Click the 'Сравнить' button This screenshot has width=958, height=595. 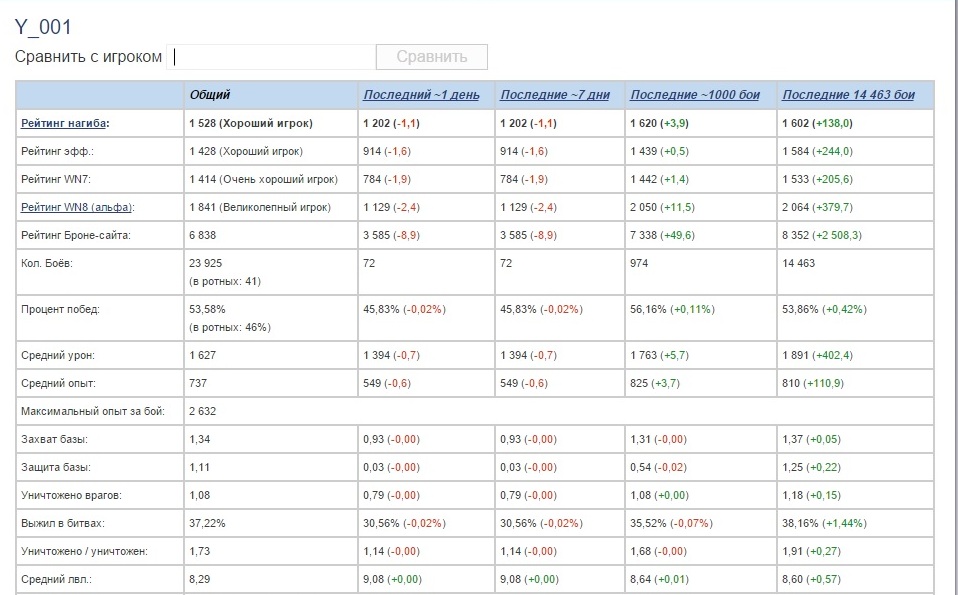[432, 57]
